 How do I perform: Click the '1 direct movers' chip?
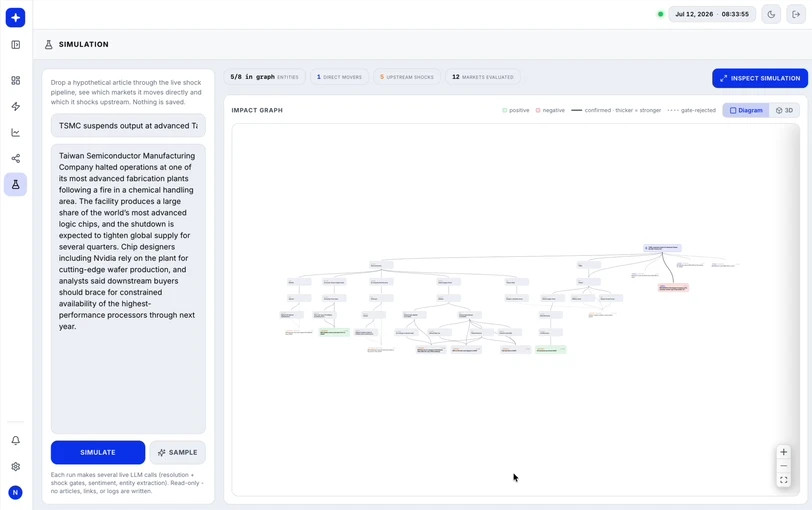pos(339,77)
